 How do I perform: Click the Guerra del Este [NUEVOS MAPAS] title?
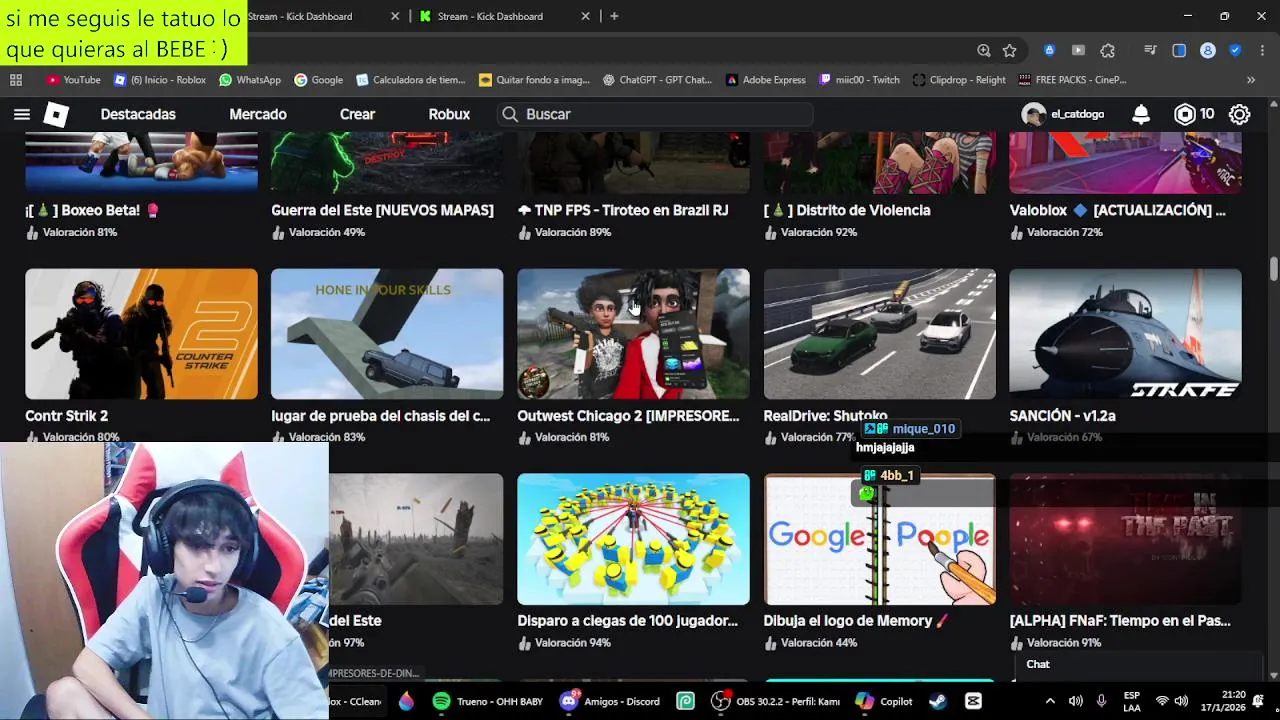tap(382, 210)
